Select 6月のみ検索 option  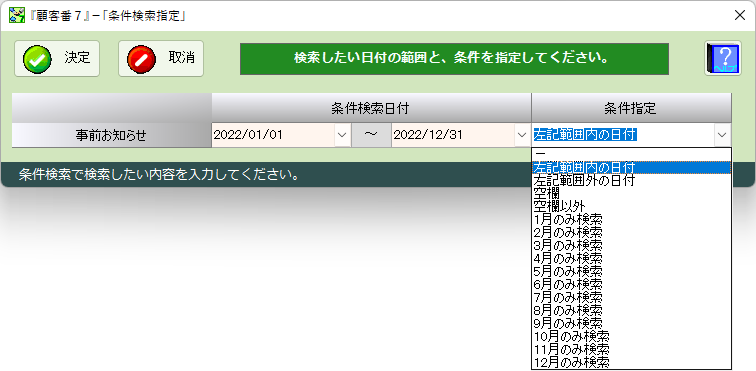[631, 284]
